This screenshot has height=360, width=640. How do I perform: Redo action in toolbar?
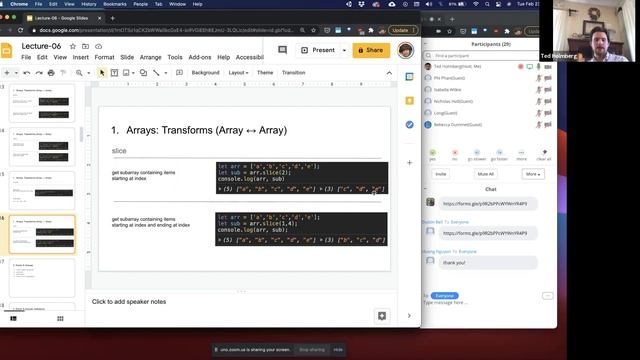tap(39, 73)
